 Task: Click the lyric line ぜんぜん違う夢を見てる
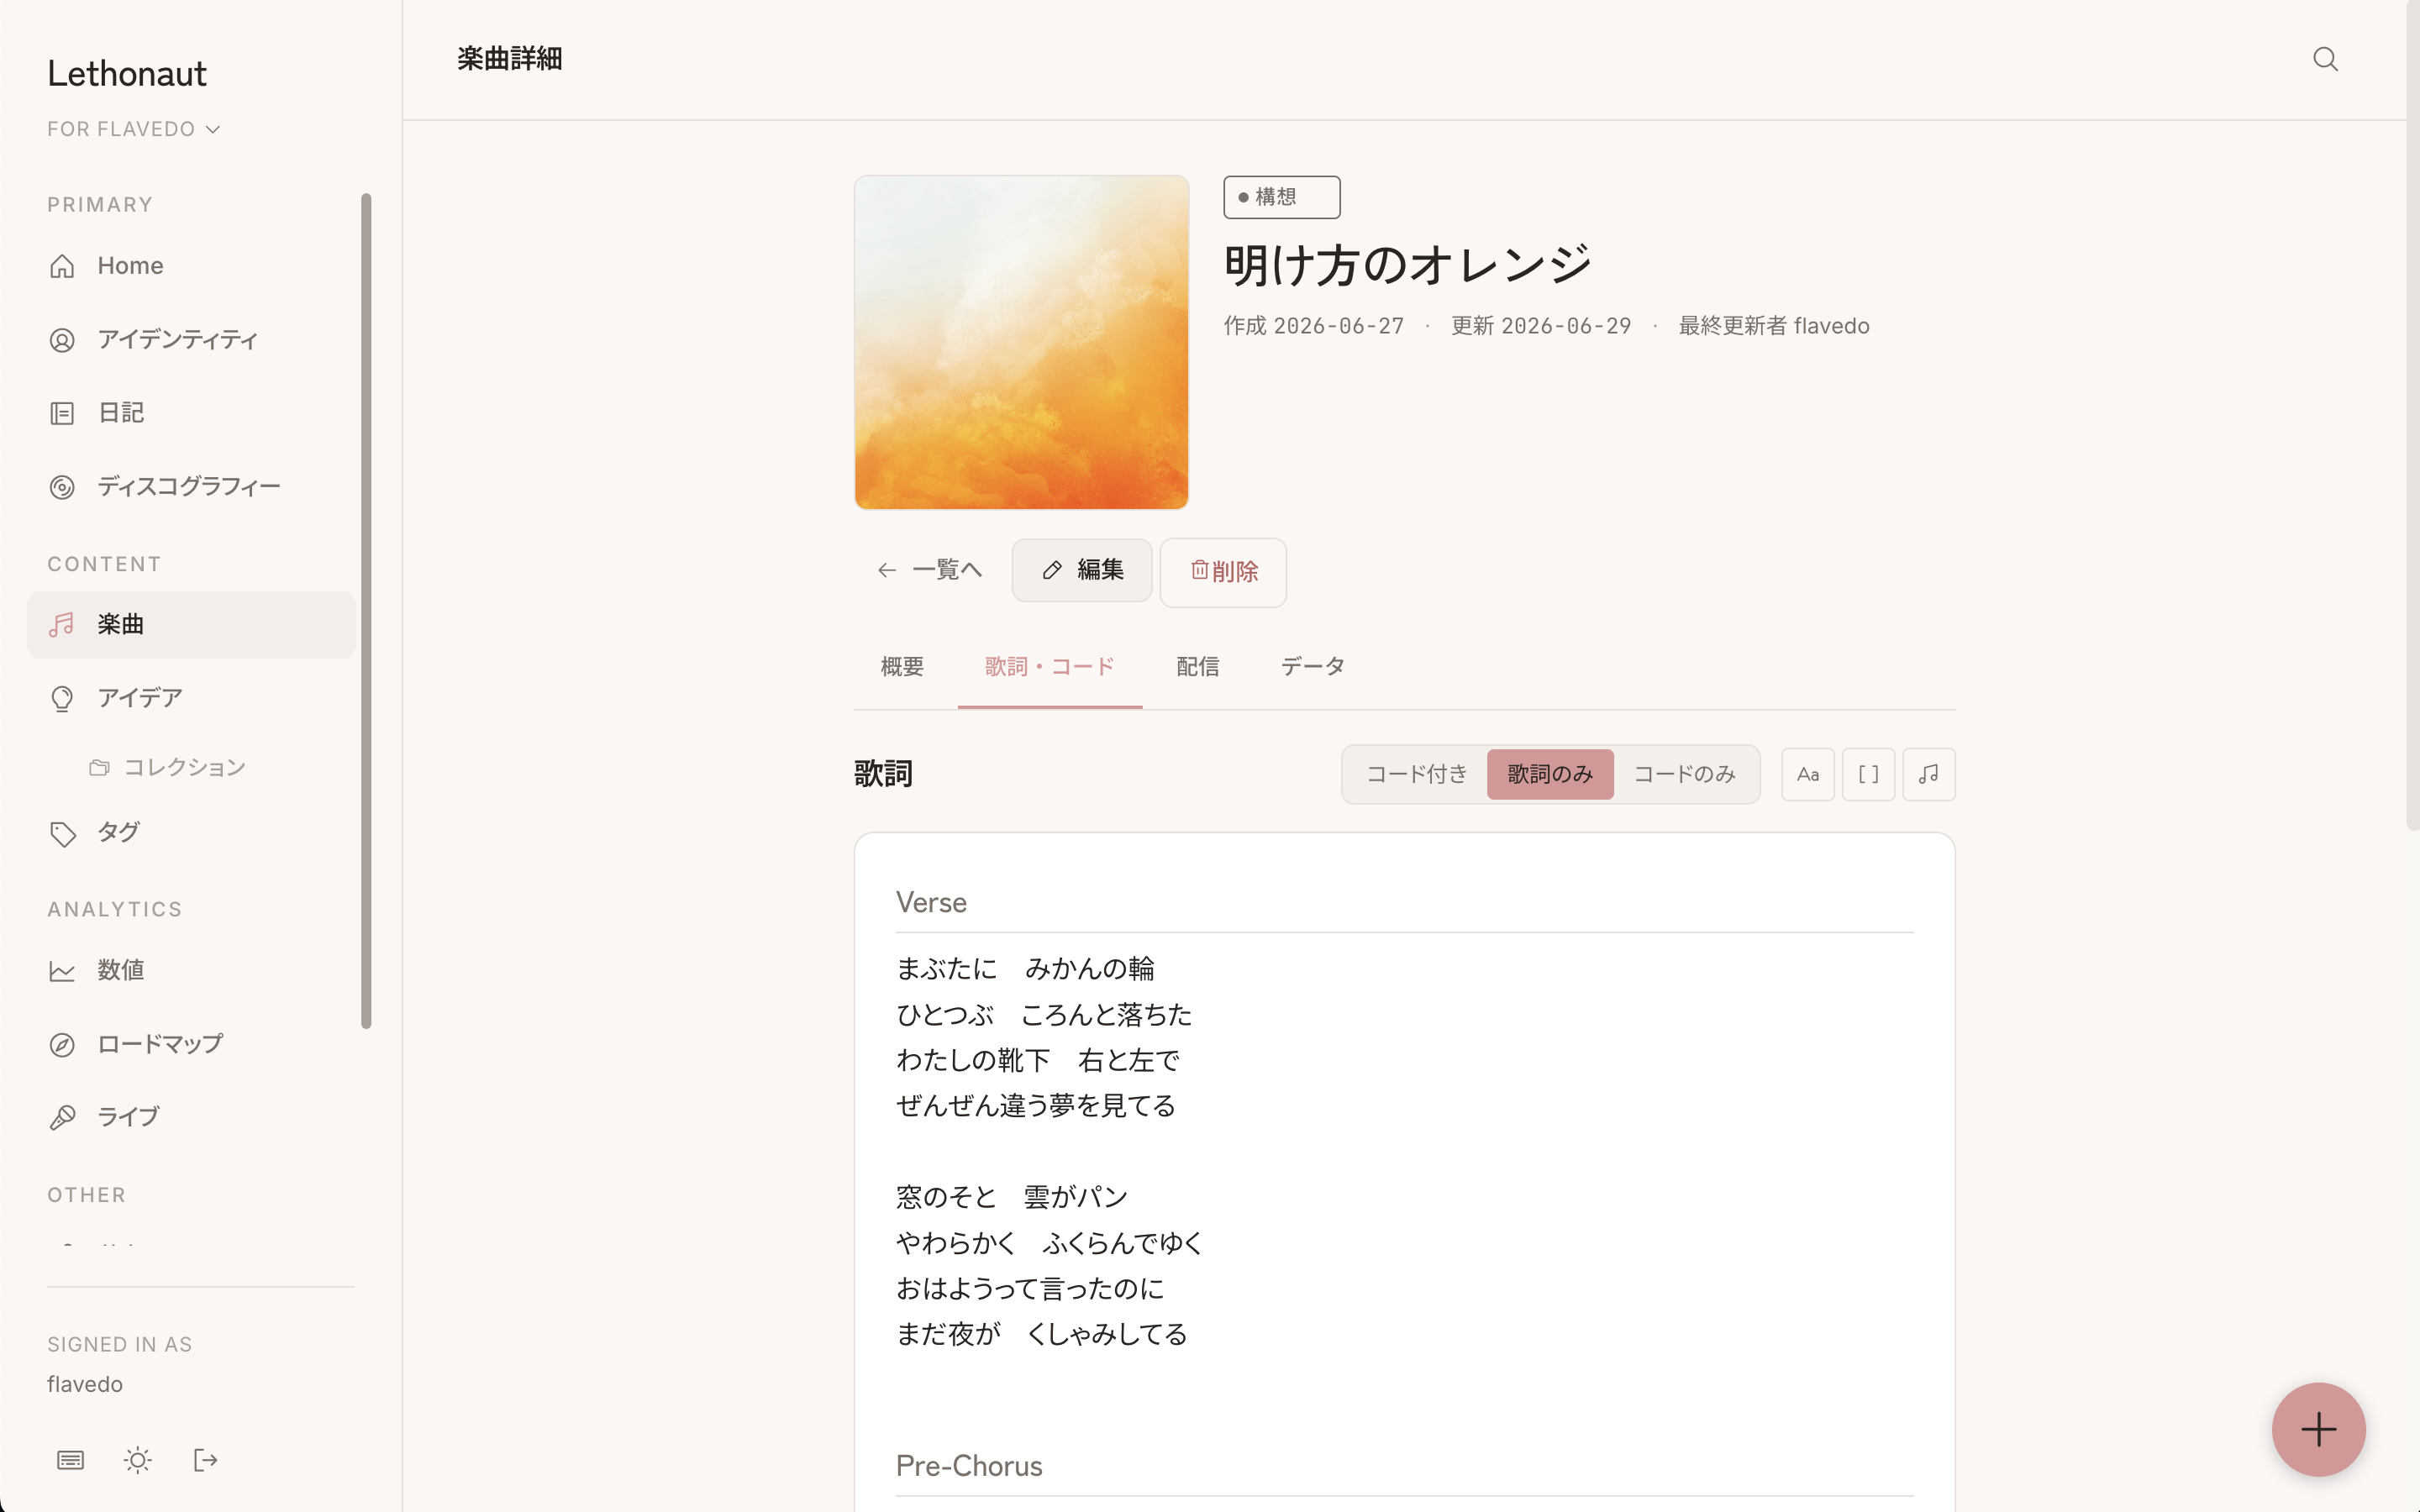click(1036, 1105)
